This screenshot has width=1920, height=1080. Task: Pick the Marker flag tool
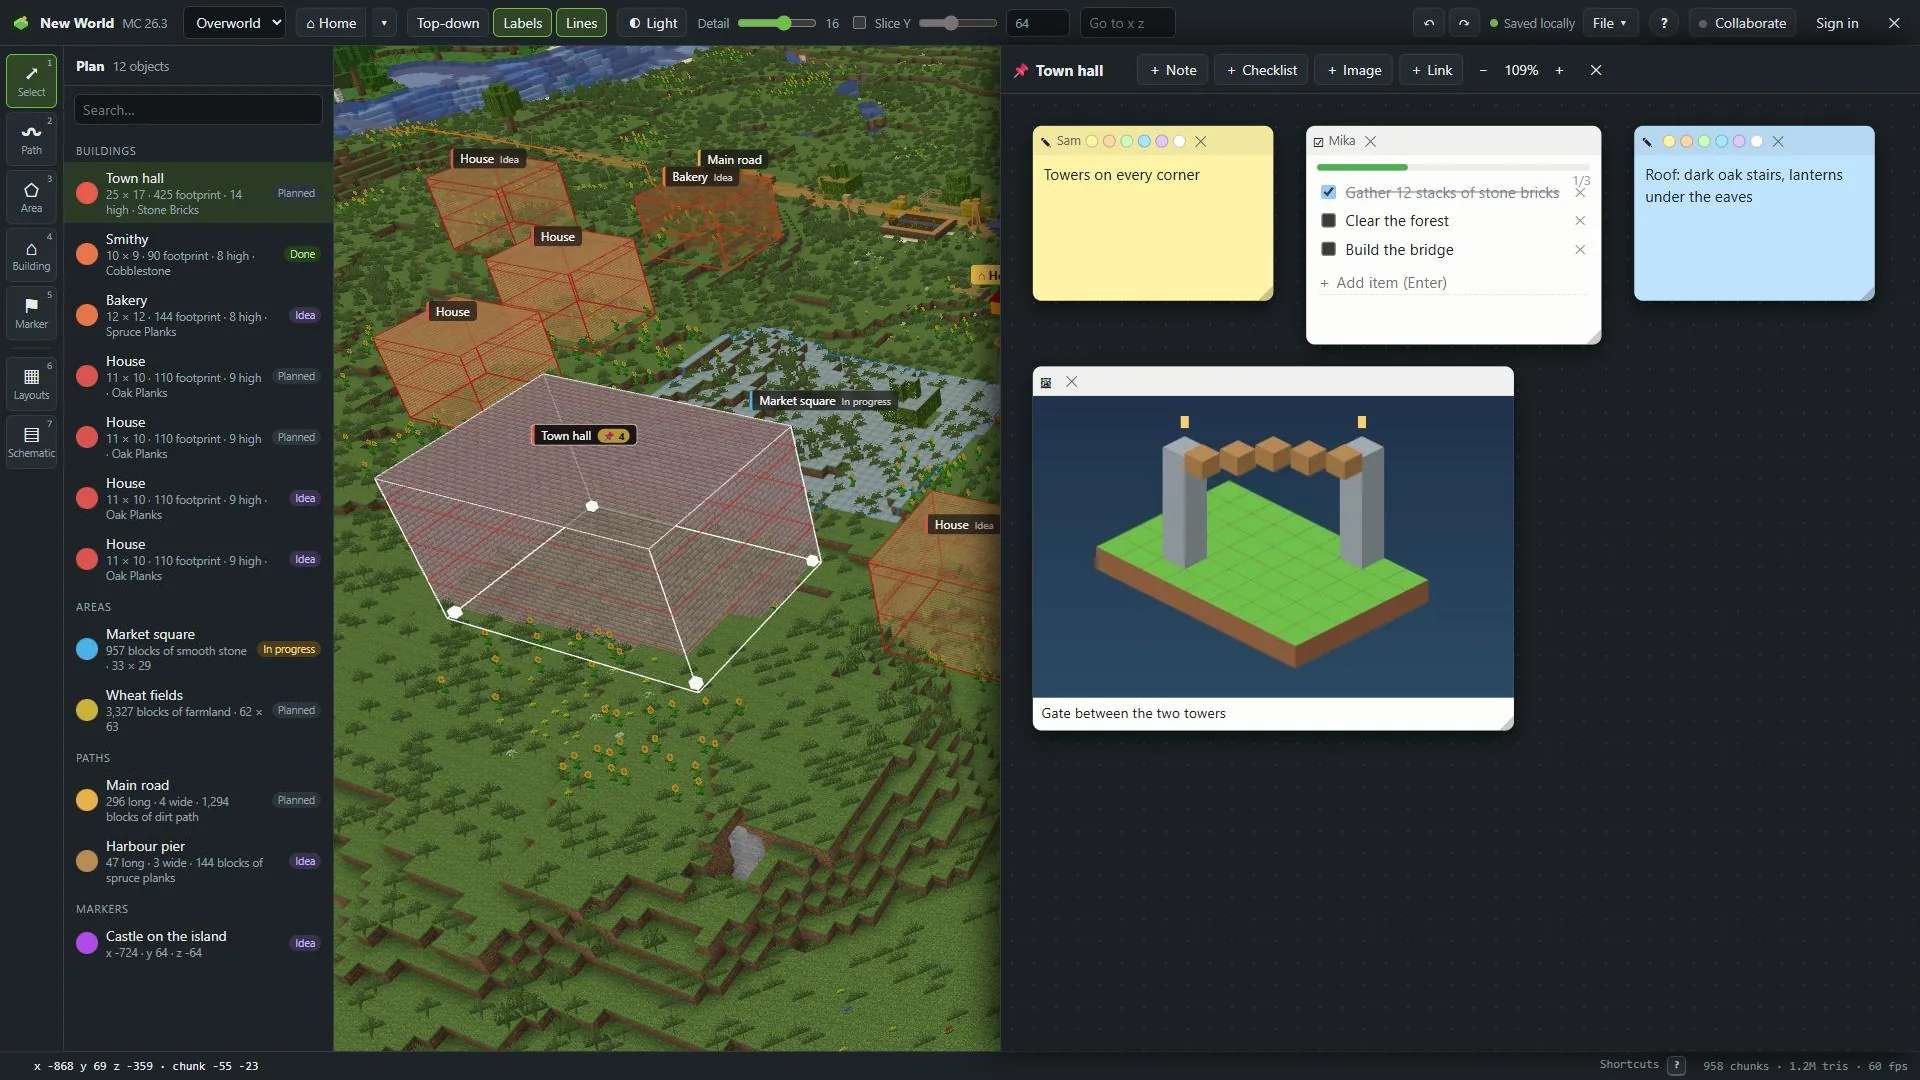(31, 312)
